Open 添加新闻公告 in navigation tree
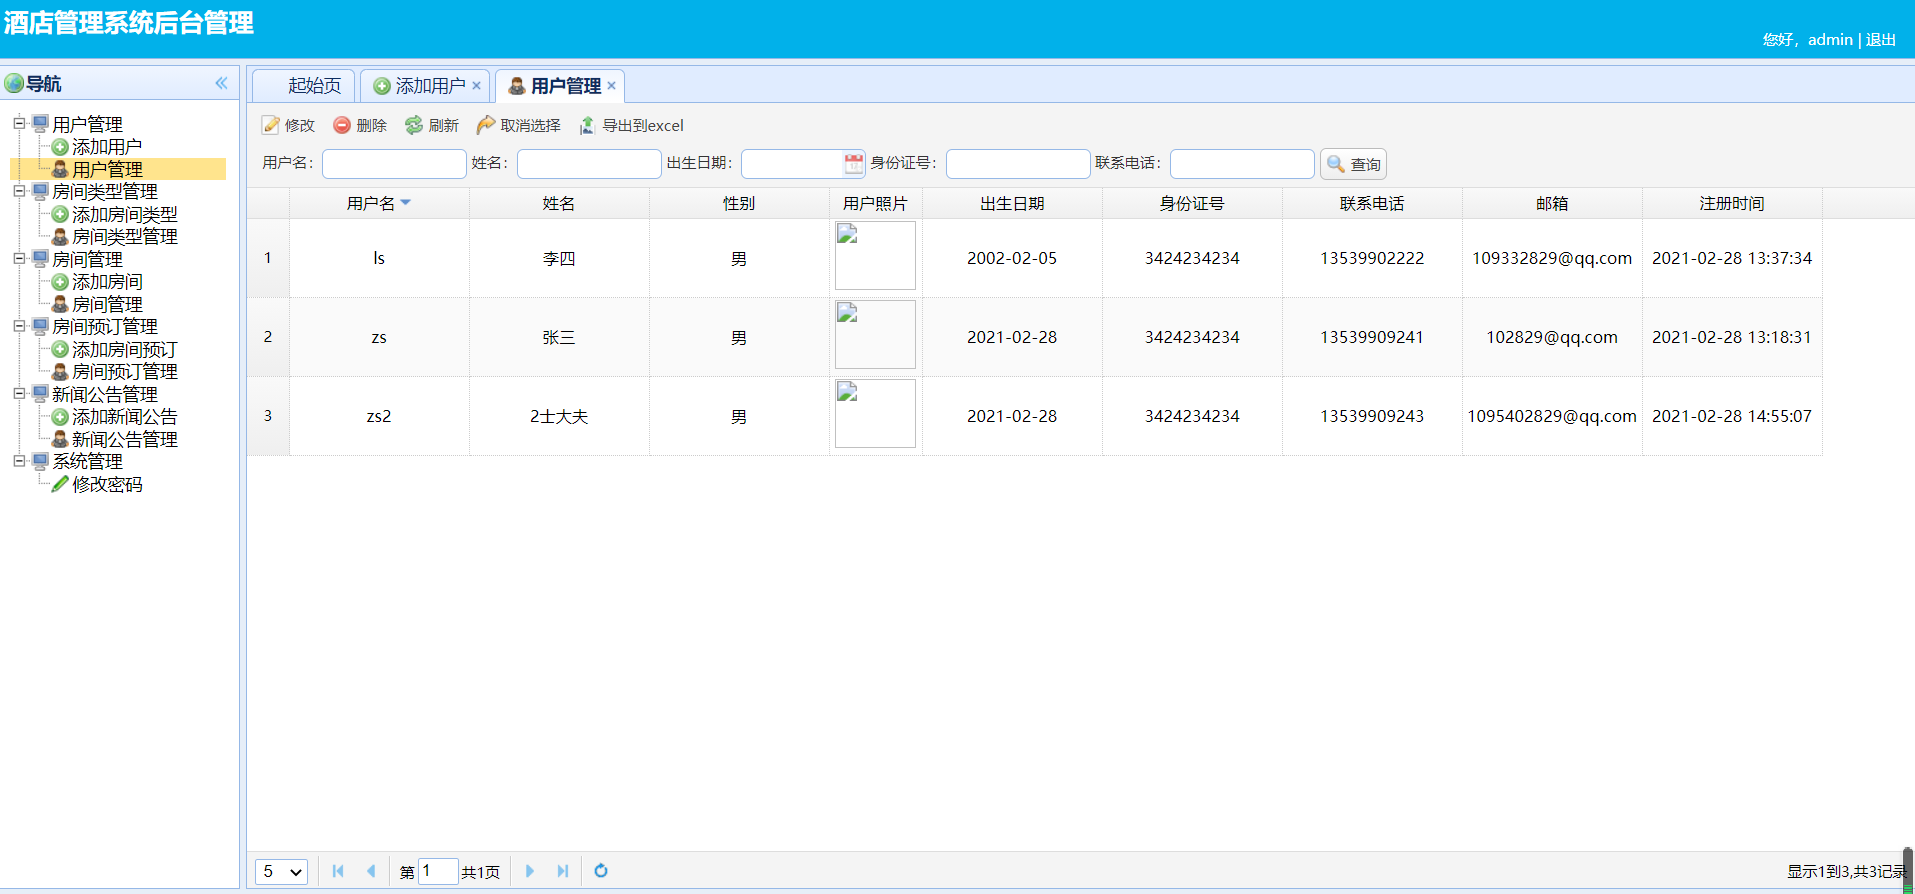1915x894 pixels. pyautogui.click(x=124, y=417)
